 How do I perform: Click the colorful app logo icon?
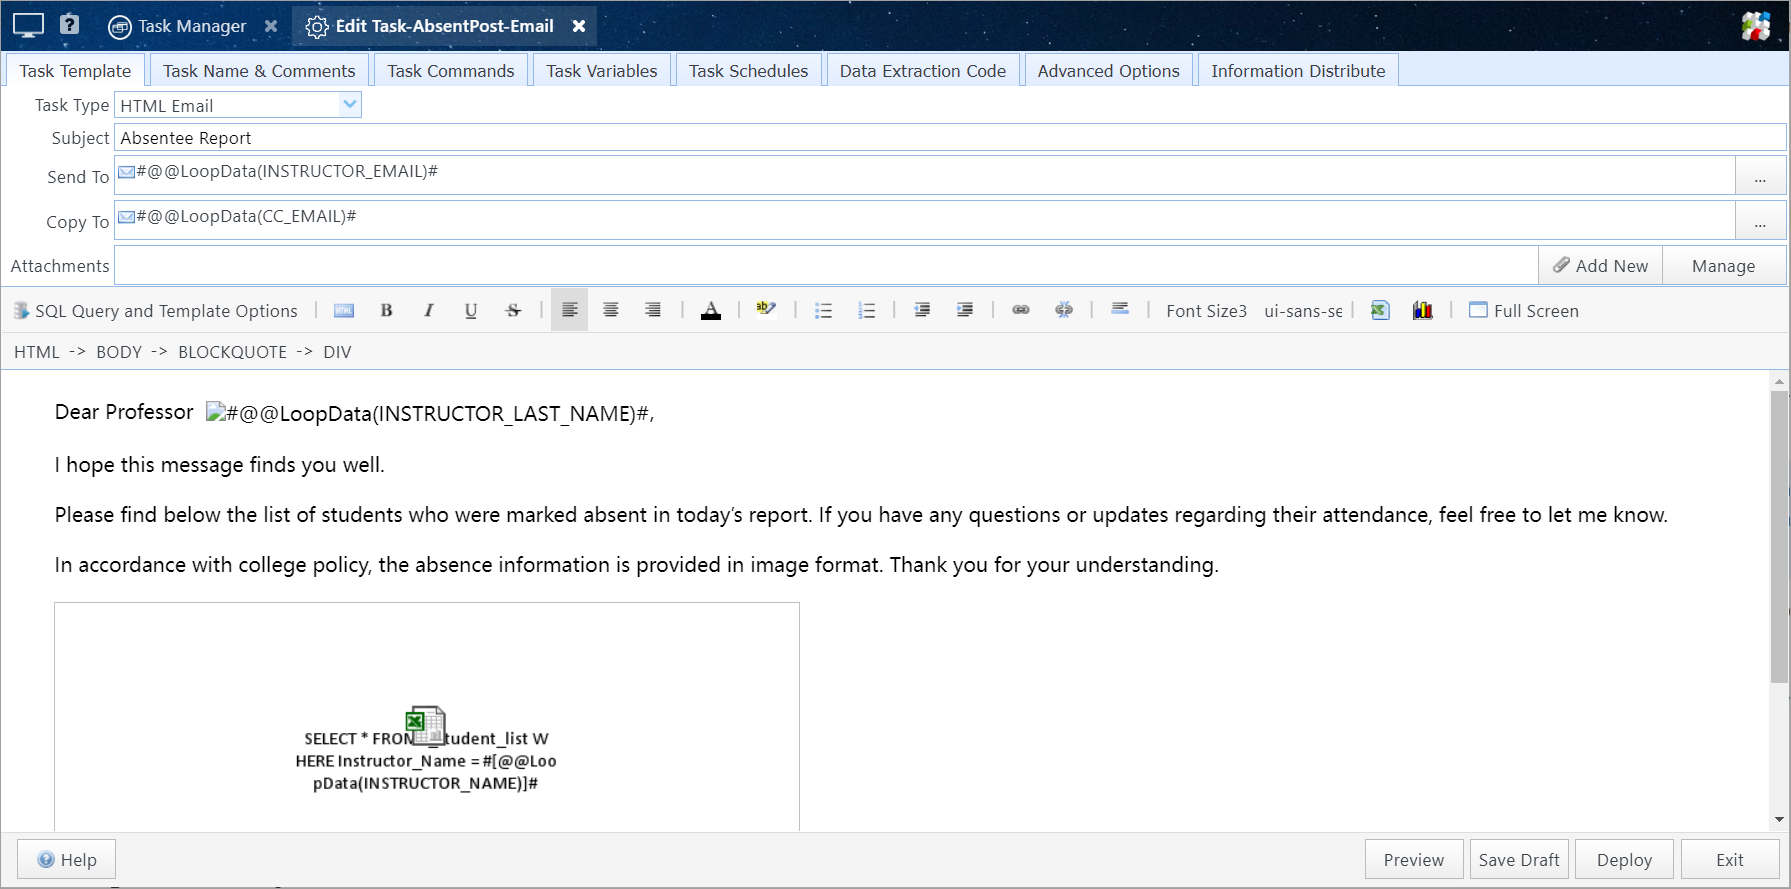(1756, 26)
